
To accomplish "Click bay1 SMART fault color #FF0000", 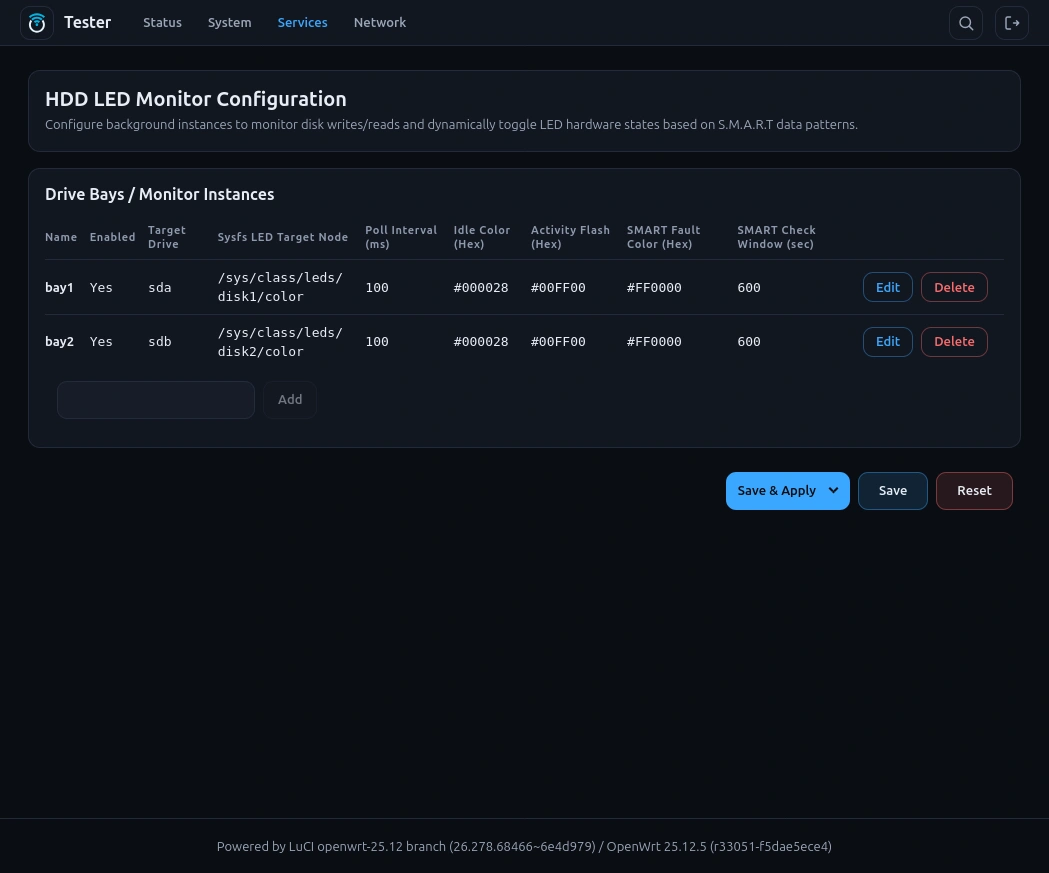I will click(654, 288).
